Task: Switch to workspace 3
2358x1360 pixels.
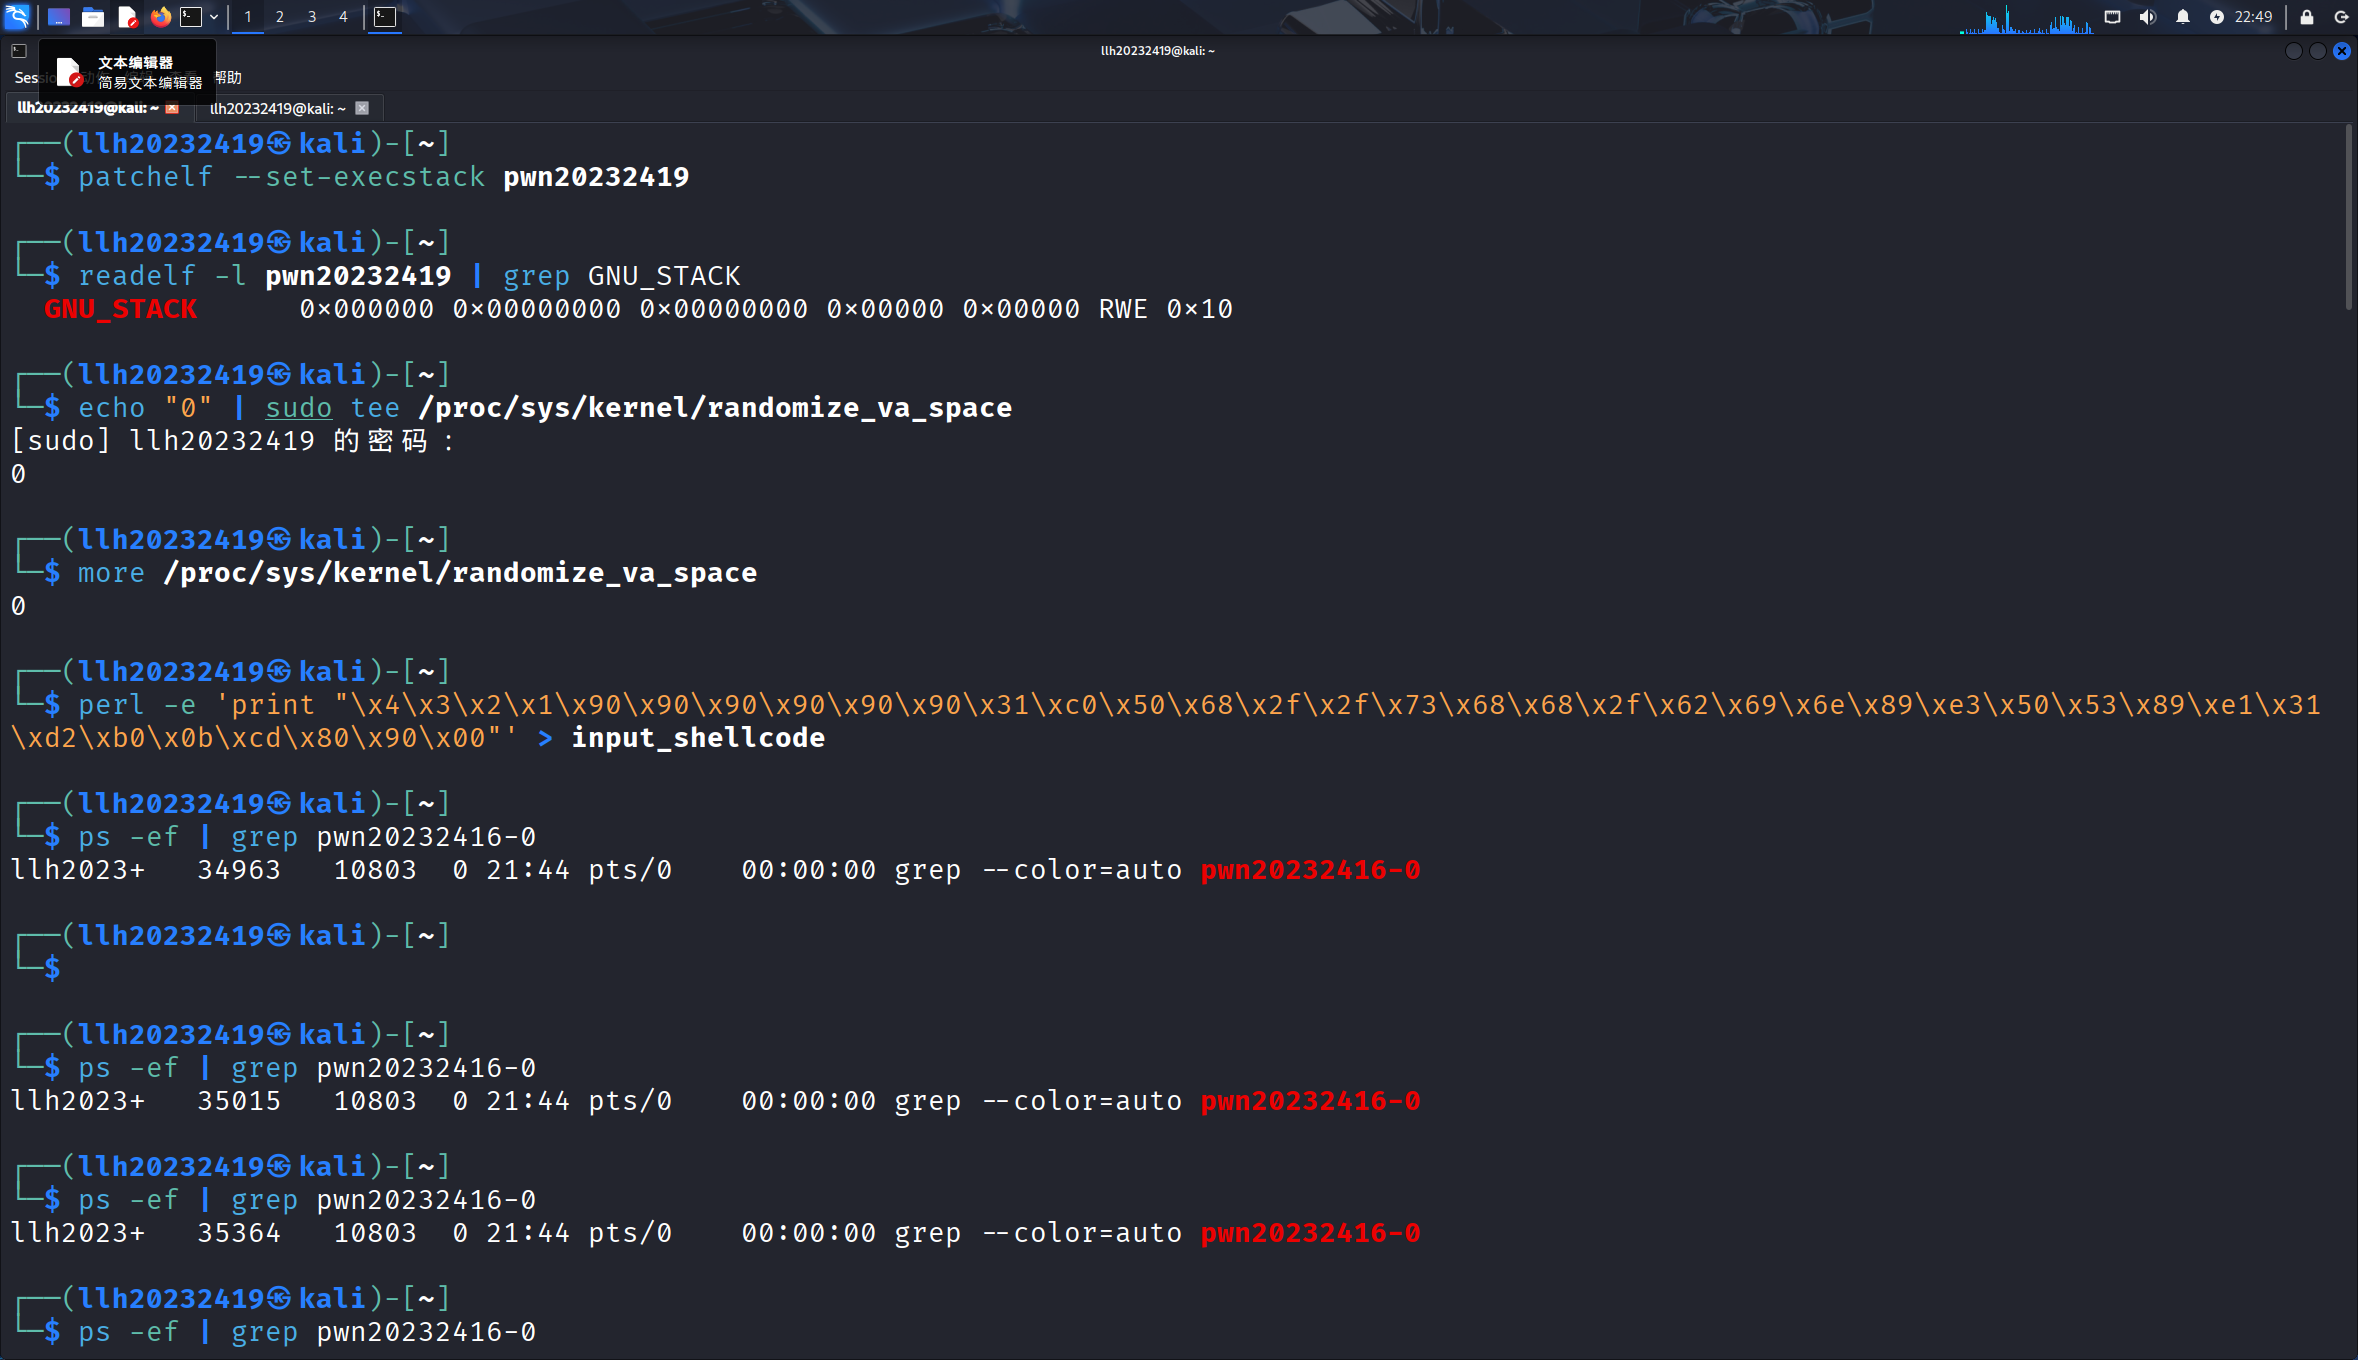Action: pos(312,16)
